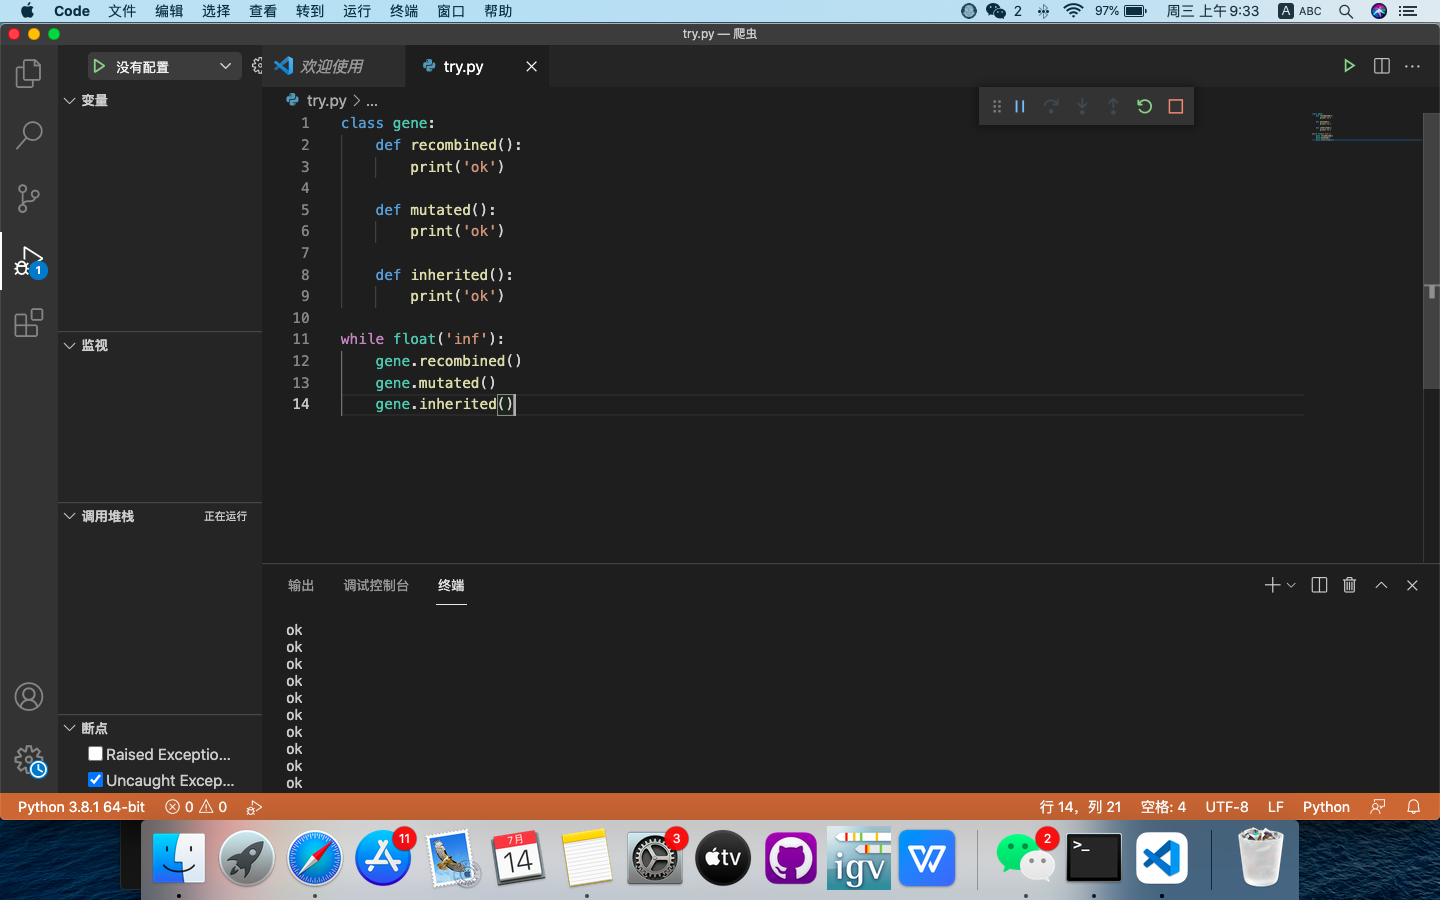Place cursor on line 11 while statement

point(422,339)
